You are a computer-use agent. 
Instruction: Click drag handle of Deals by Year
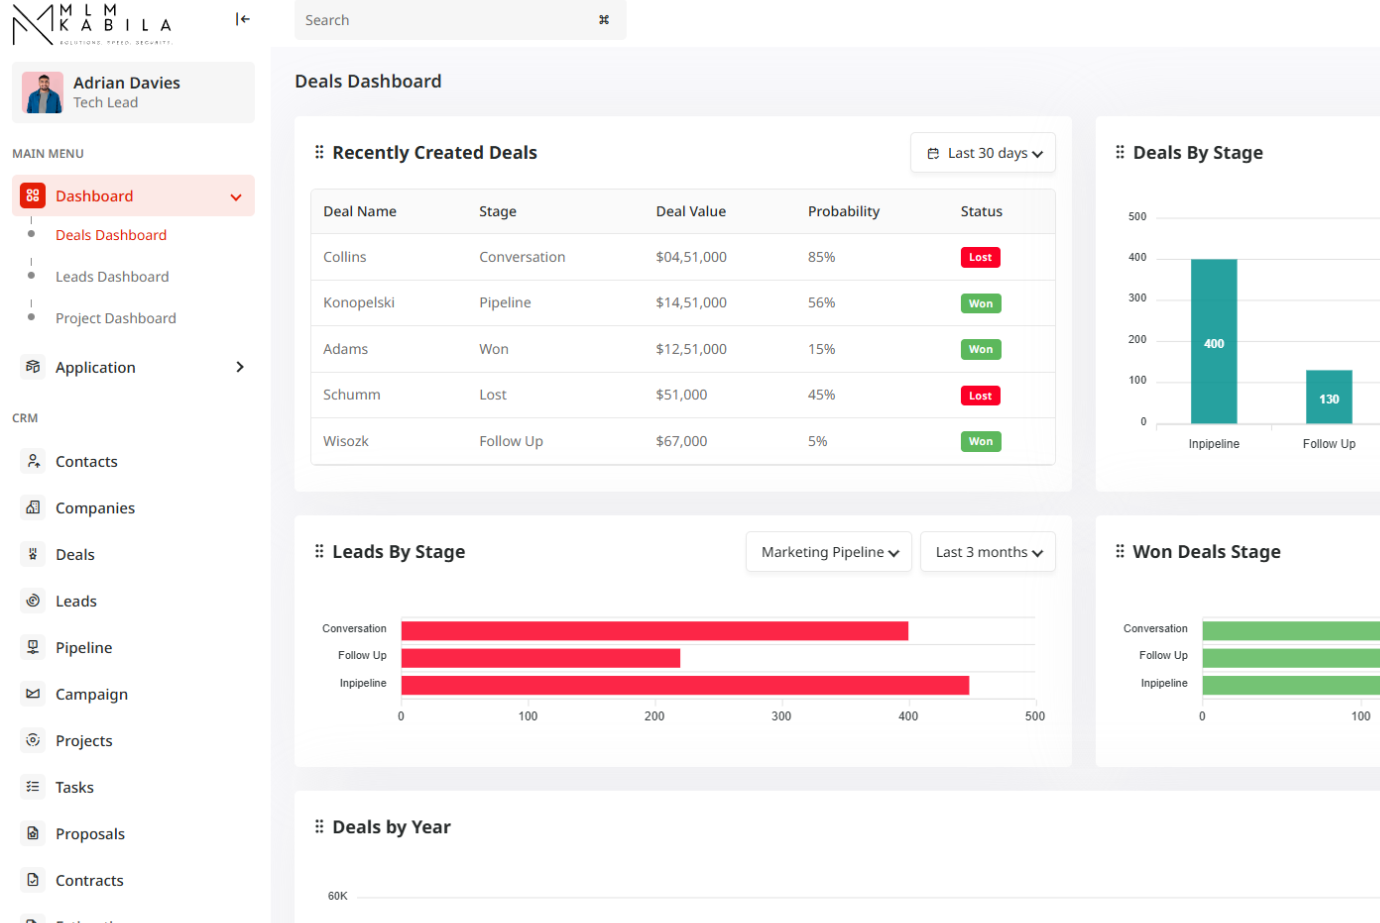(x=319, y=826)
